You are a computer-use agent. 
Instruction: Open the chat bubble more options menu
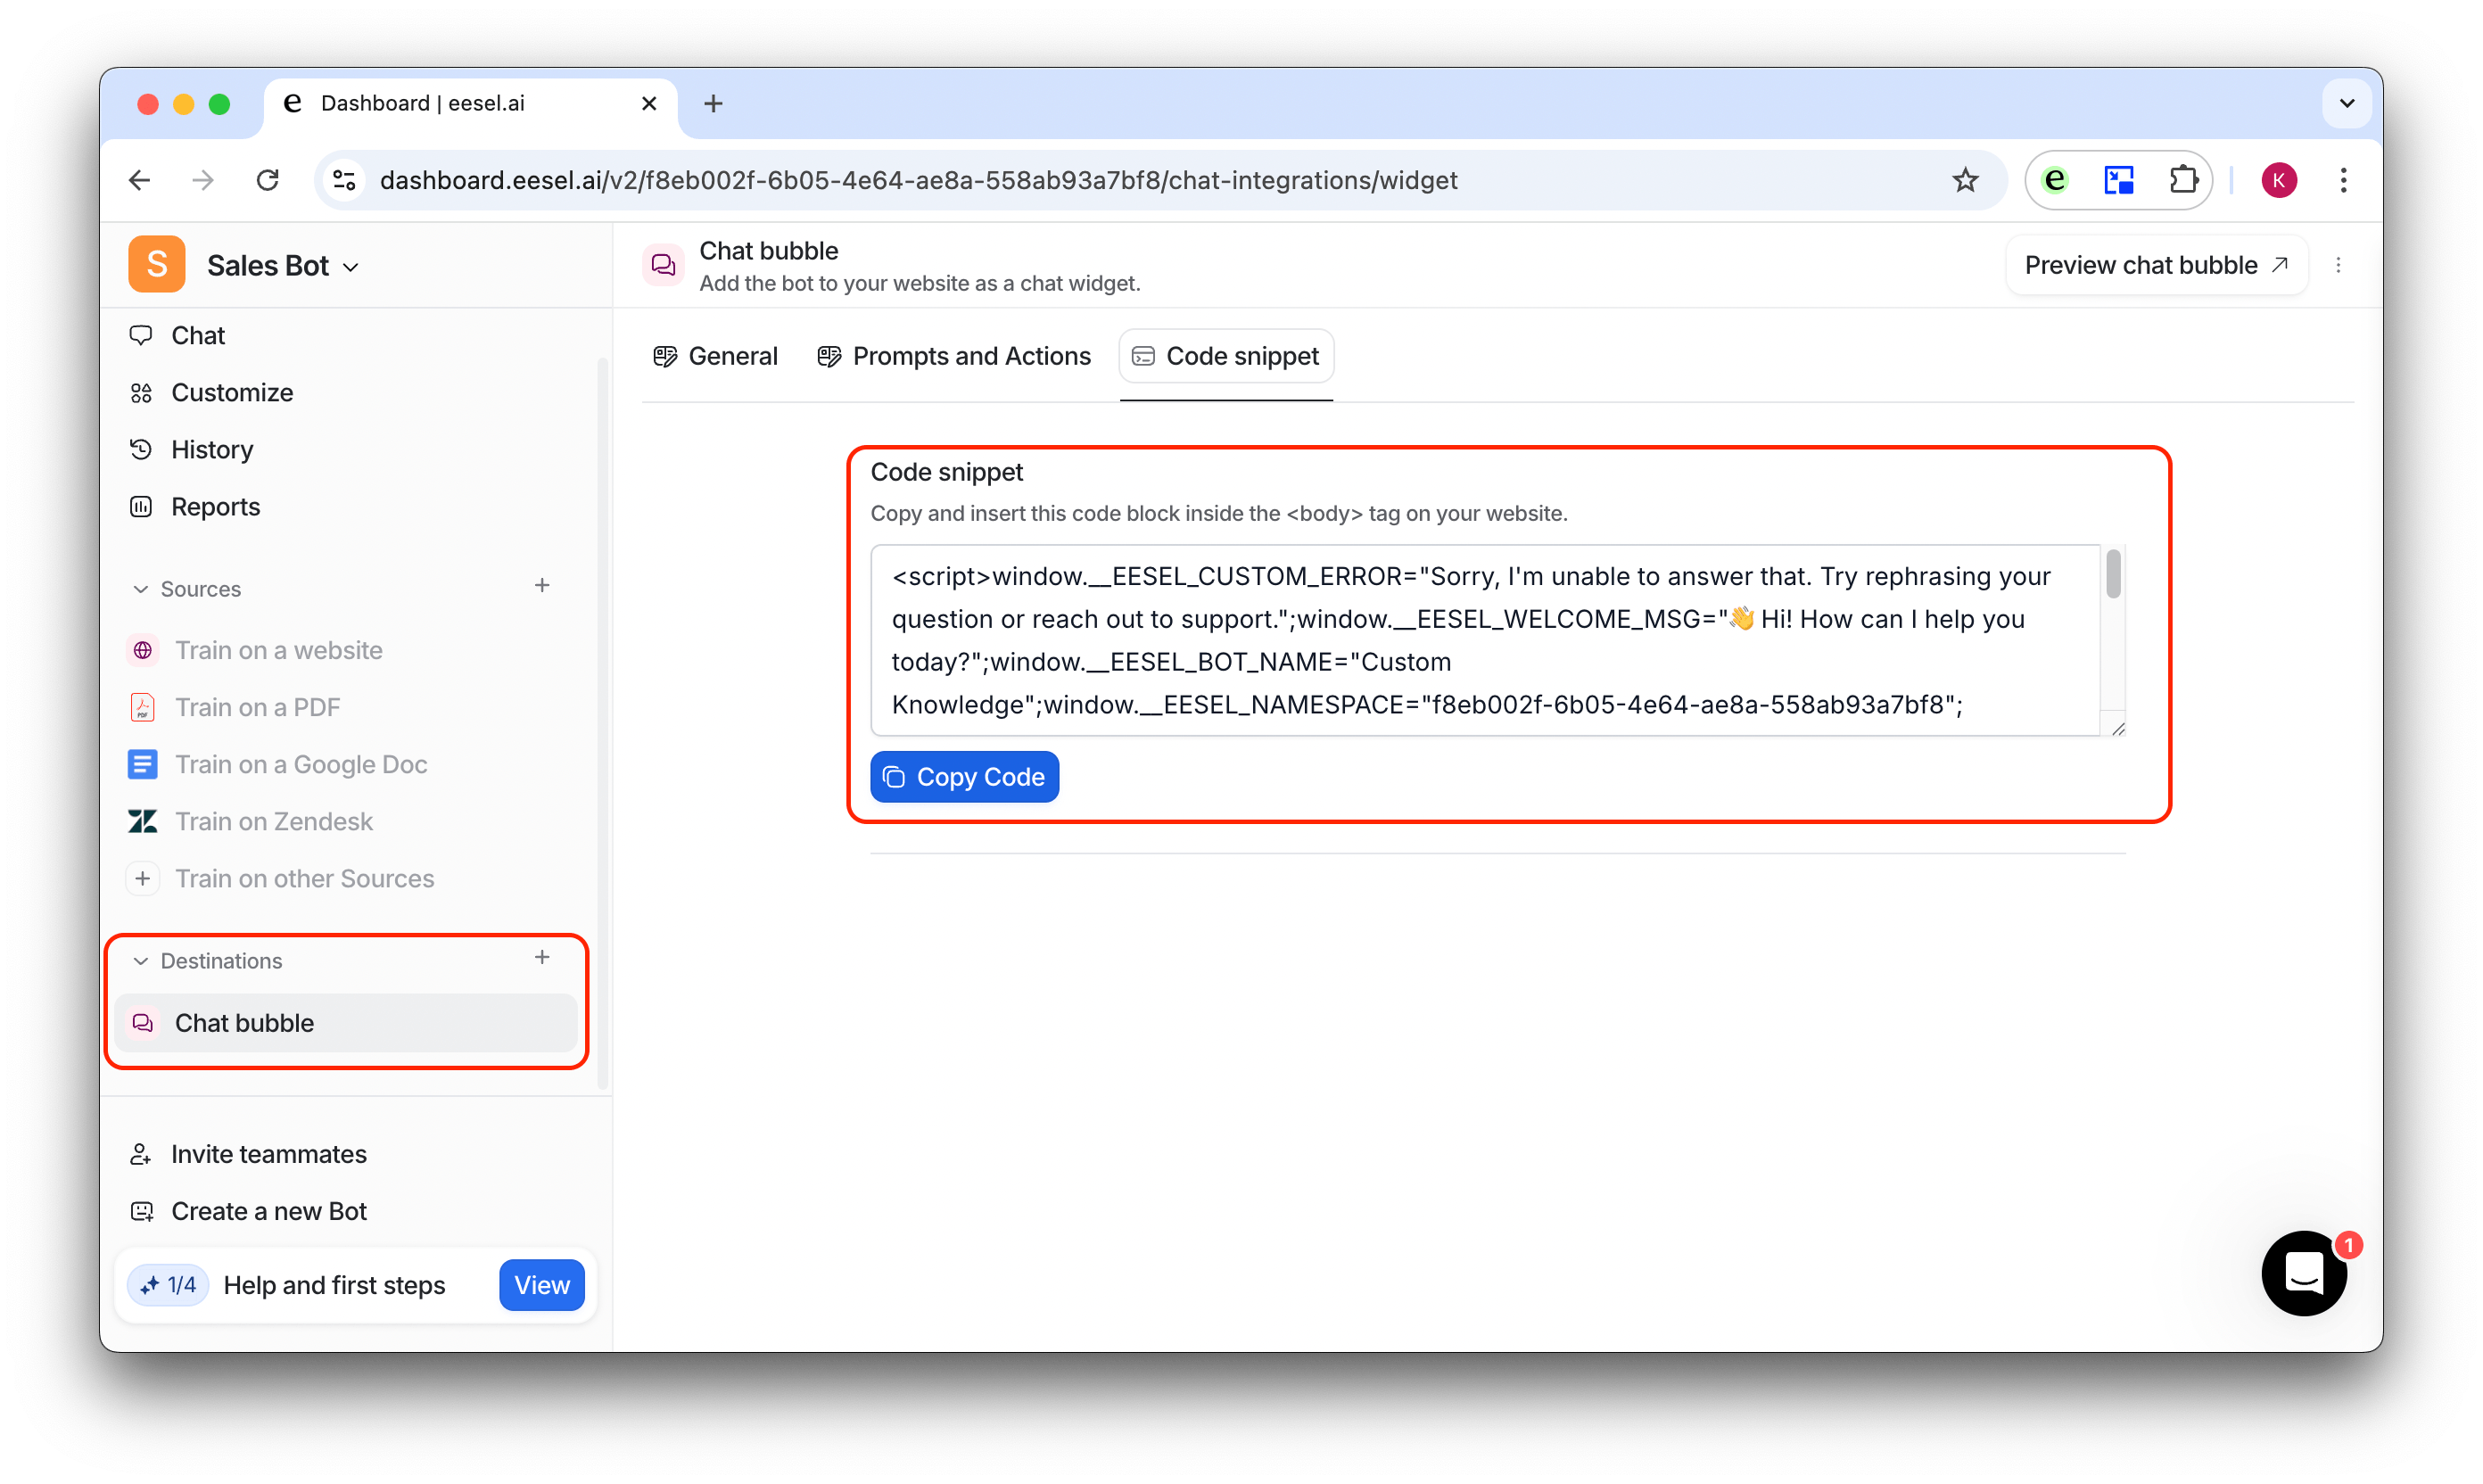click(x=2338, y=265)
